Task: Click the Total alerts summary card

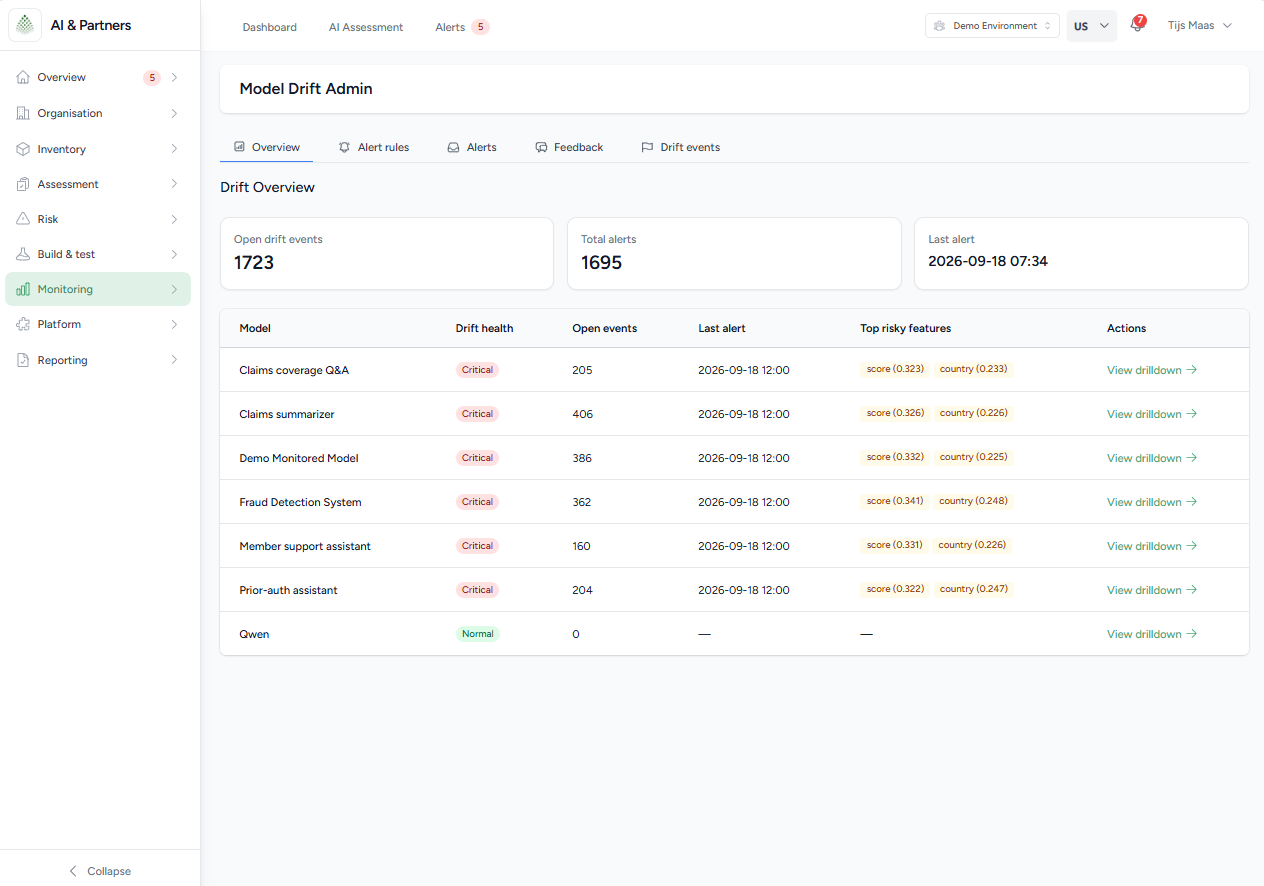Action: (734, 254)
